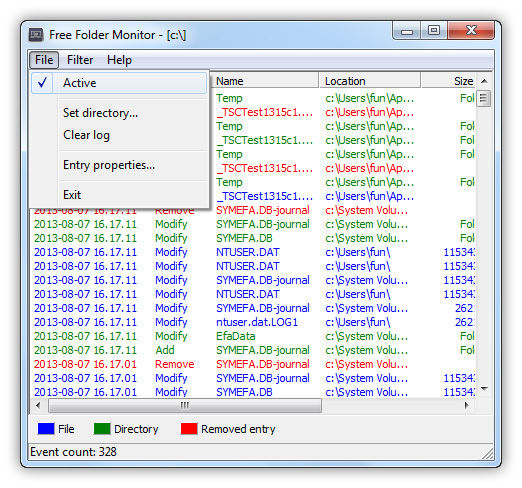
Task: Open the File menu
Action: click(44, 60)
